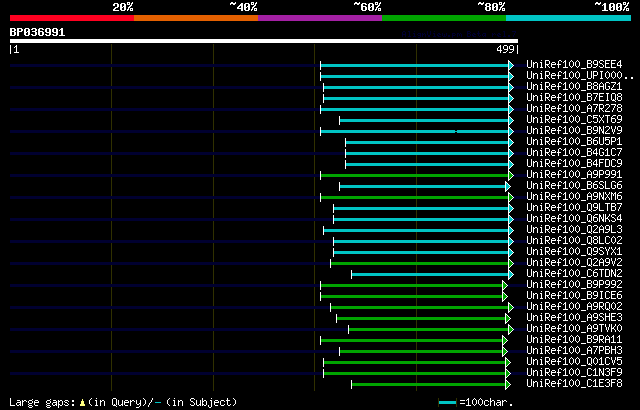640x410 pixels.
Task: Open the UniRef100_B7EIQ8 entry
Action: click(x=574, y=98)
